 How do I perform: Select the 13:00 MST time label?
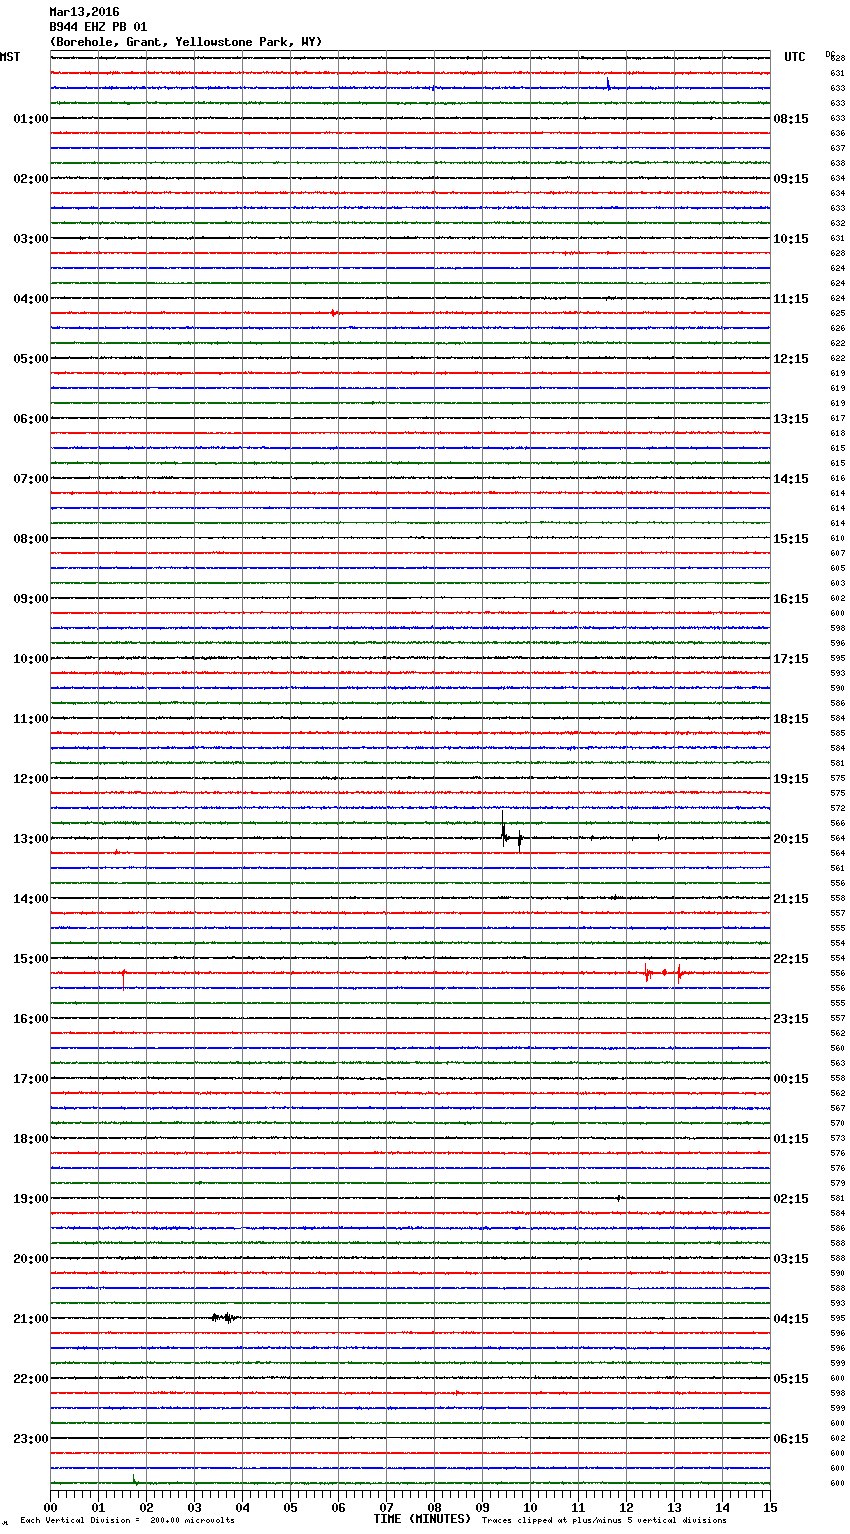(x=31, y=839)
